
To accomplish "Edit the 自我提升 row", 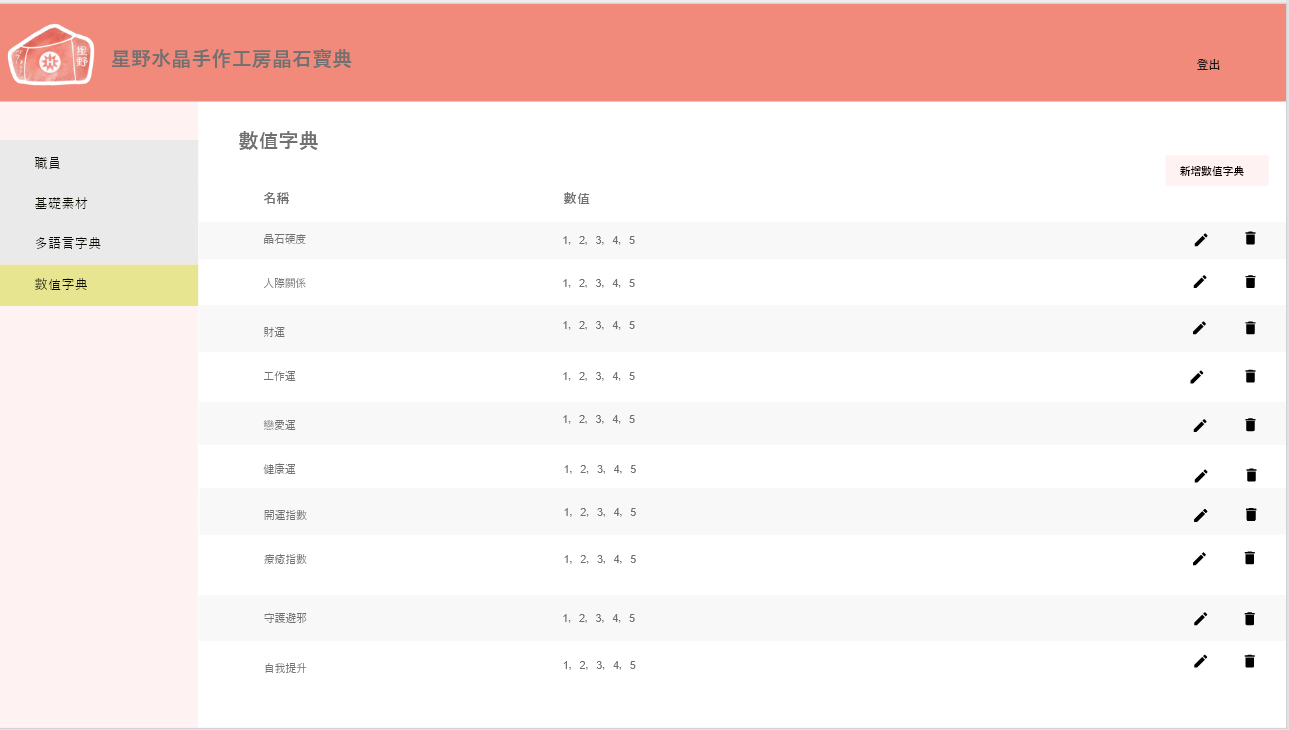I will click(1200, 661).
